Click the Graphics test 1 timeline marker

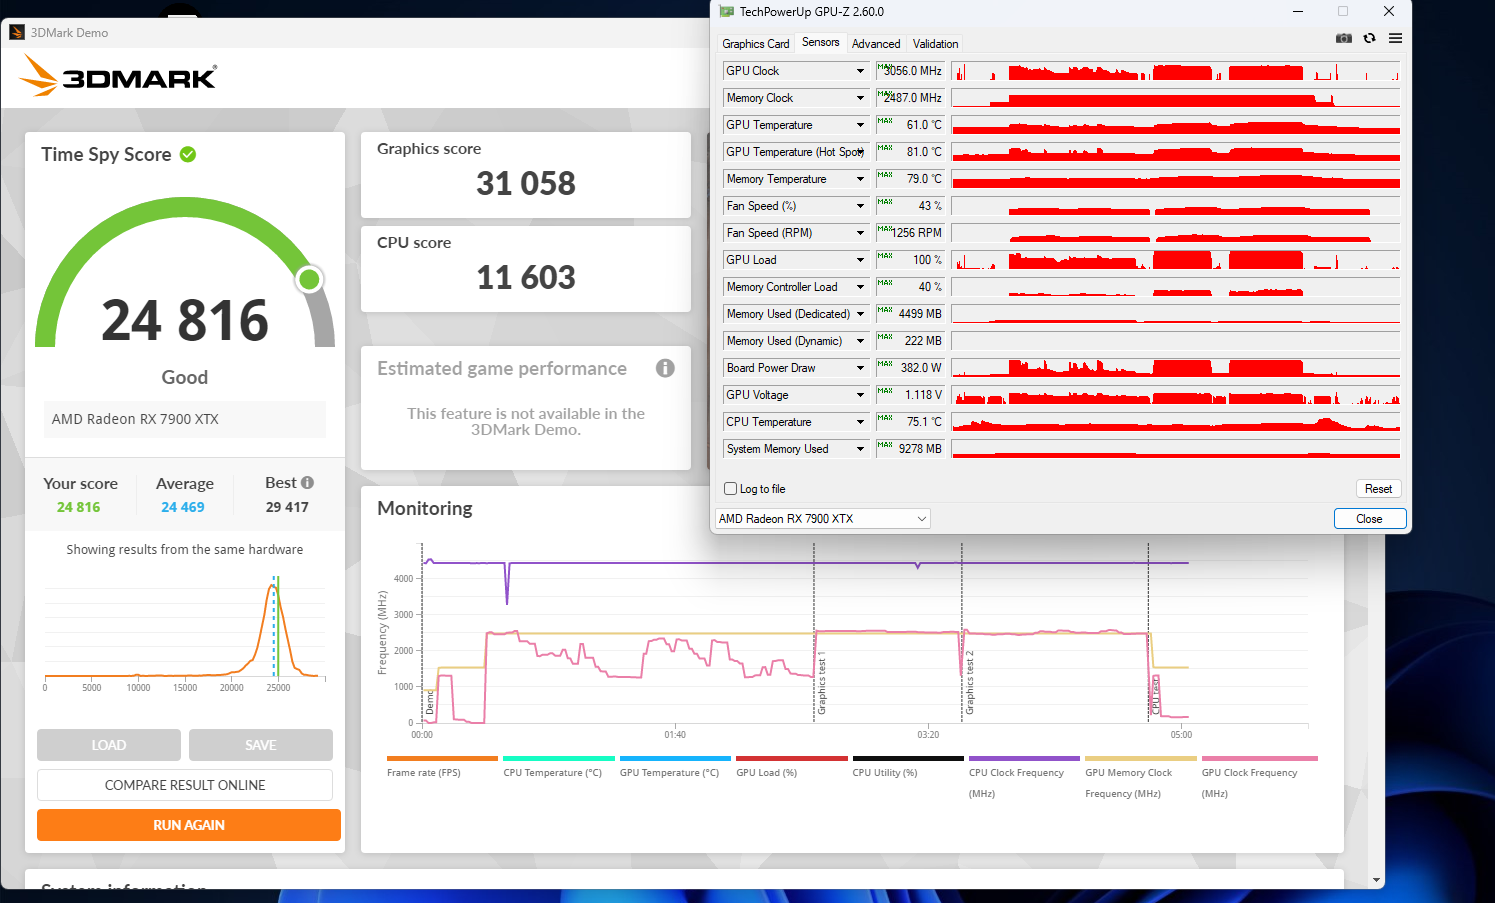click(x=821, y=685)
